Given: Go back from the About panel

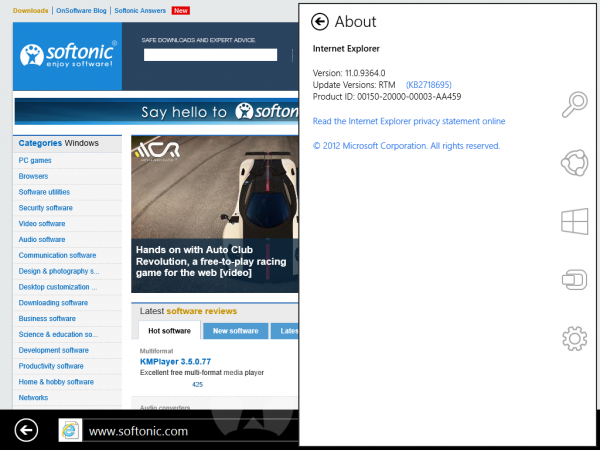Looking at the screenshot, I should pyautogui.click(x=320, y=22).
